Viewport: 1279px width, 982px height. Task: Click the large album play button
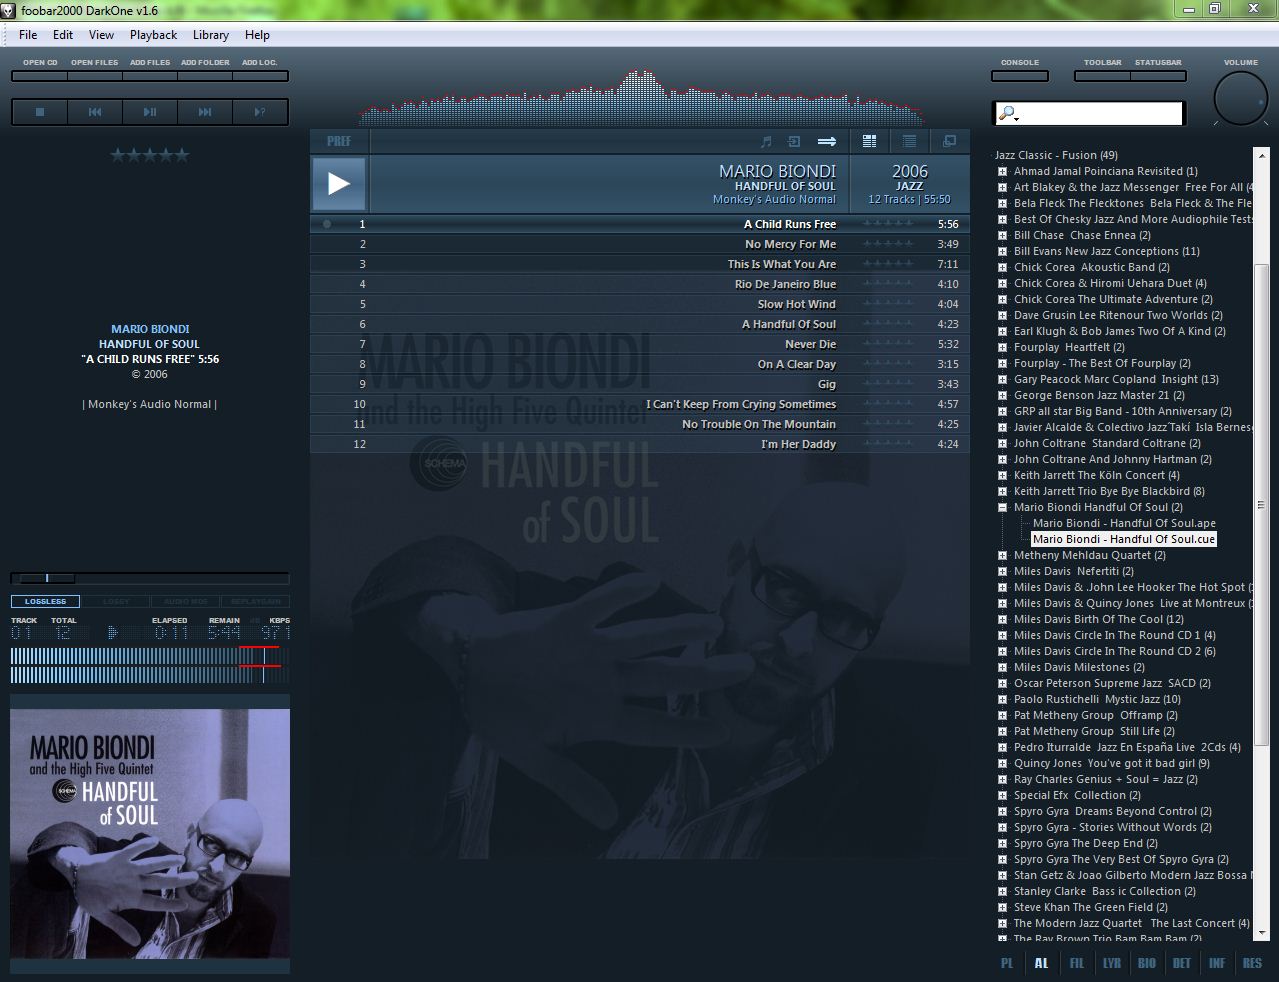pyautogui.click(x=339, y=183)
